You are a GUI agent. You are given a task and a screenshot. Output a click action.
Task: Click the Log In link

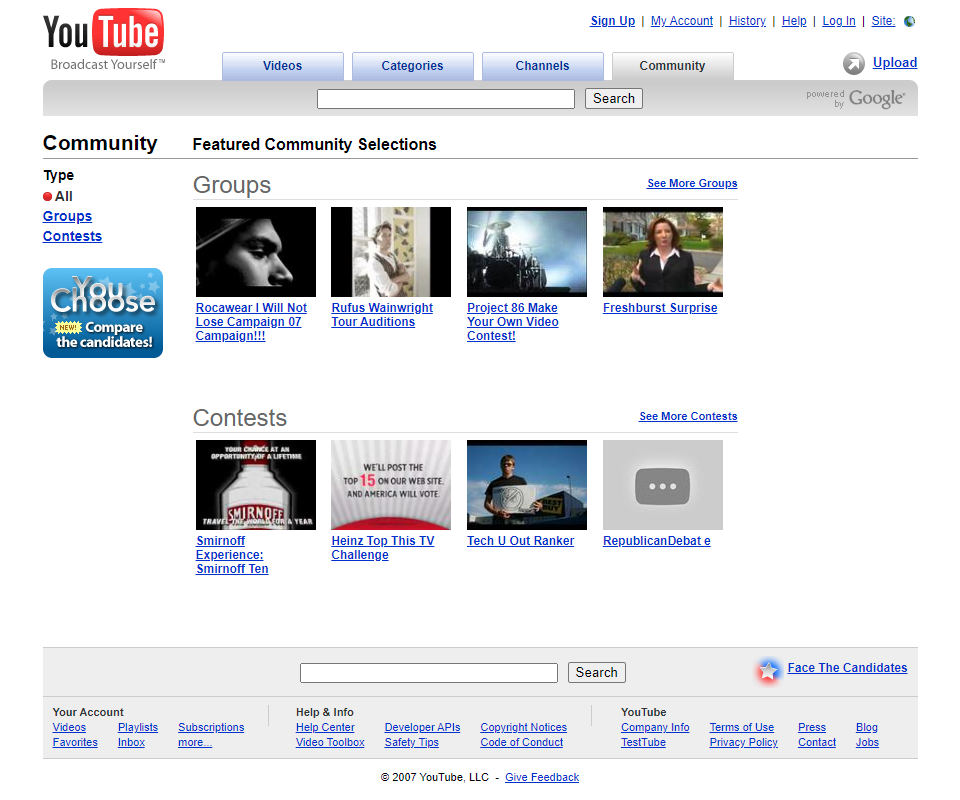(x=839, y=21)
